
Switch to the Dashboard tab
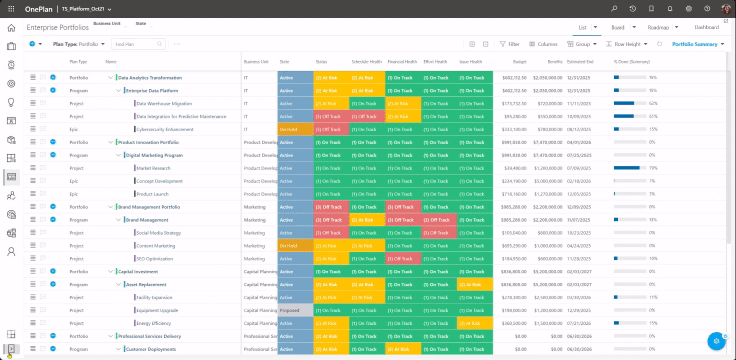(x=706, y=27)
